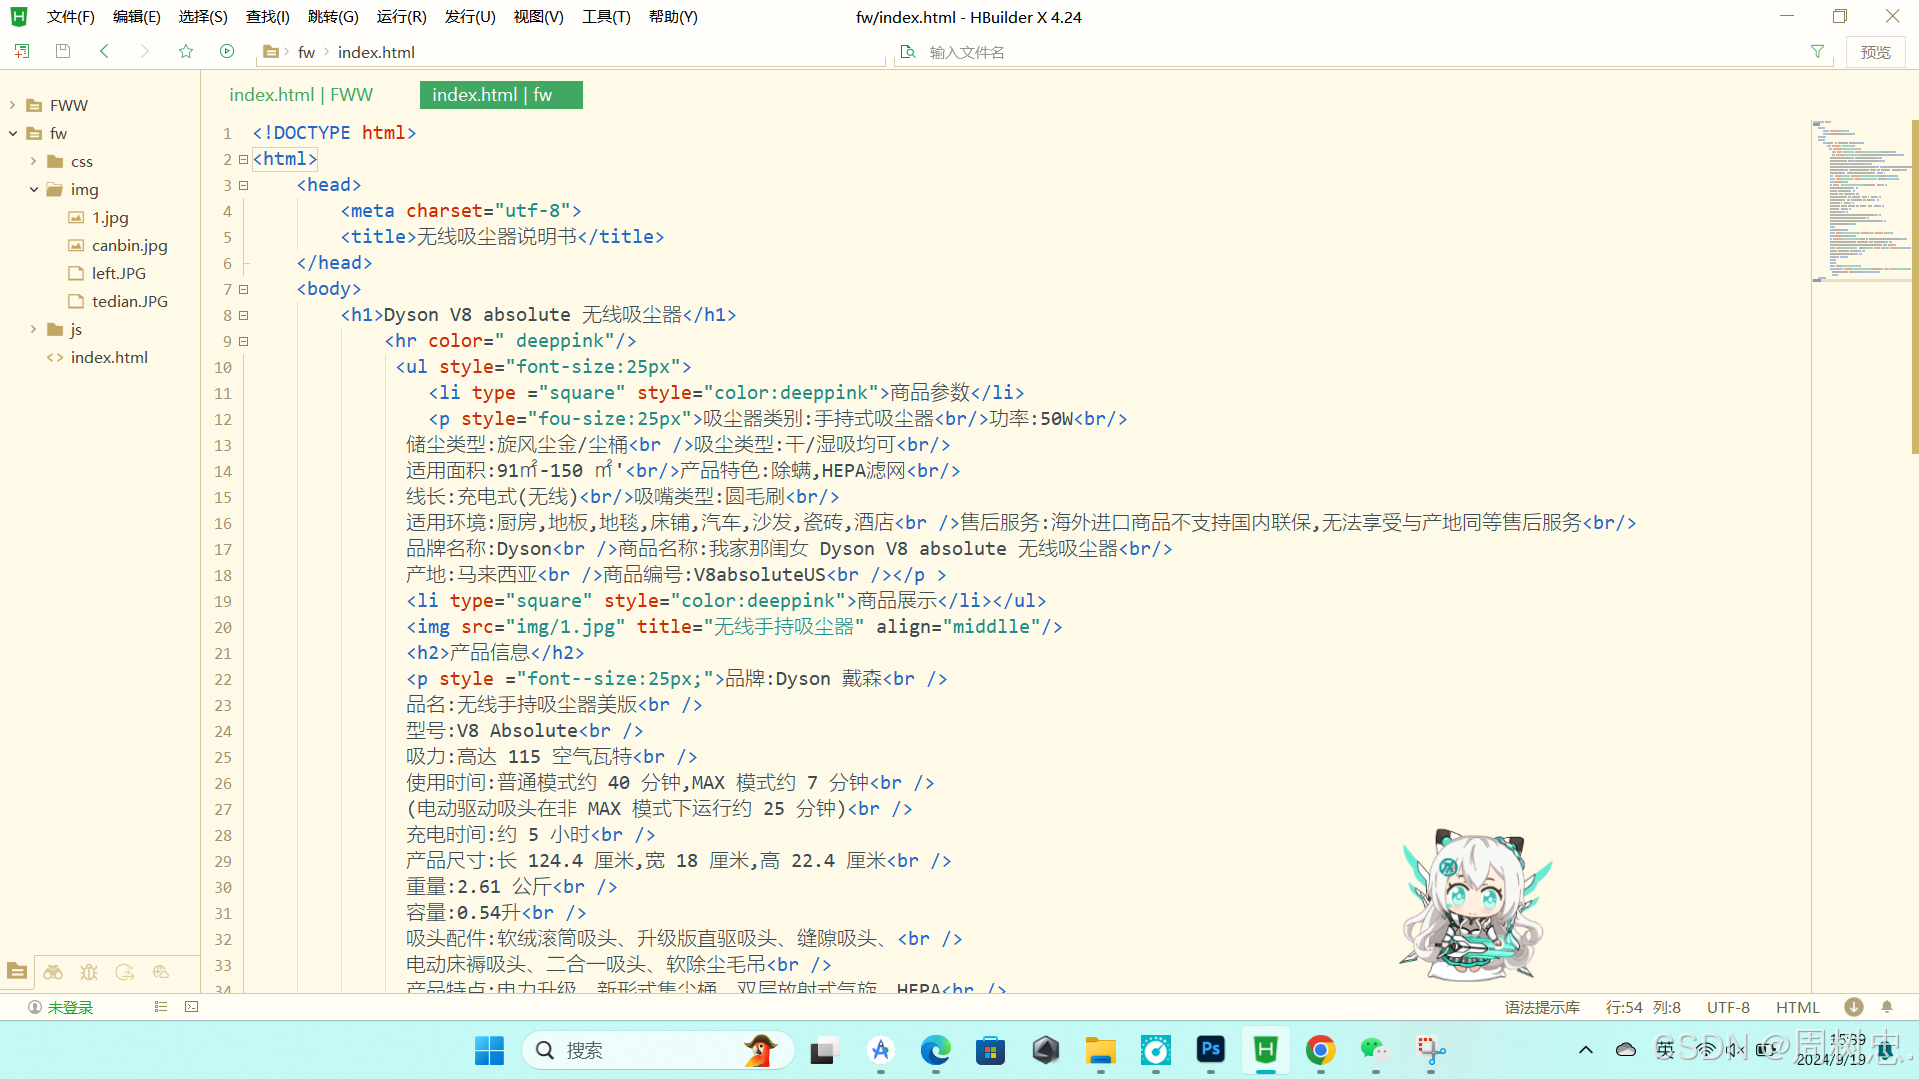The image size is (1919, 1079).
Task: Open the 帮助(H) menu
Action: point(673,17)
